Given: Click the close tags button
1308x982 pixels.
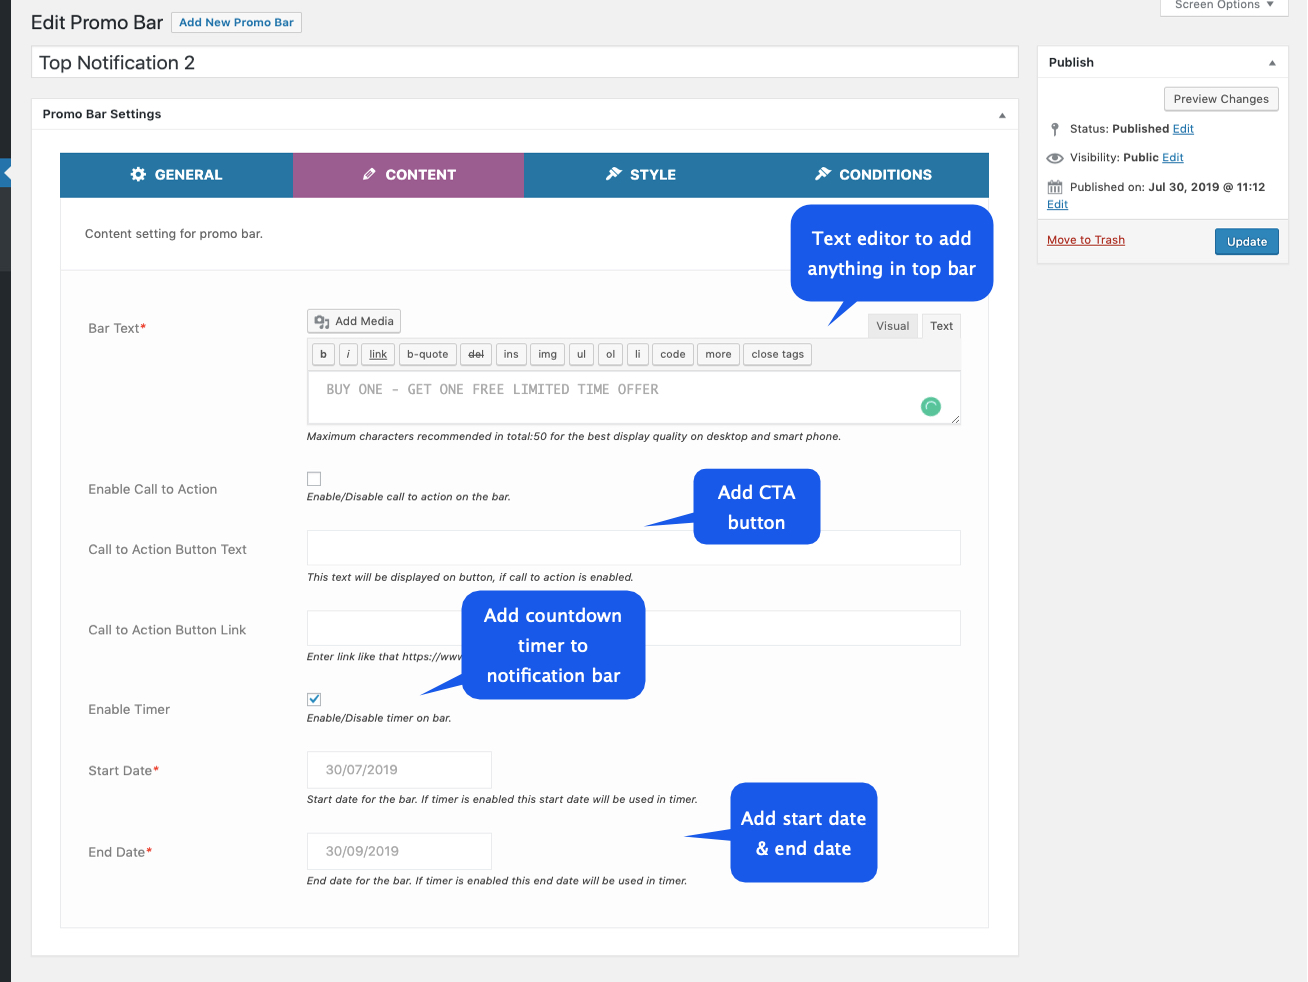Looking at the screenshot, I should 778,354.
